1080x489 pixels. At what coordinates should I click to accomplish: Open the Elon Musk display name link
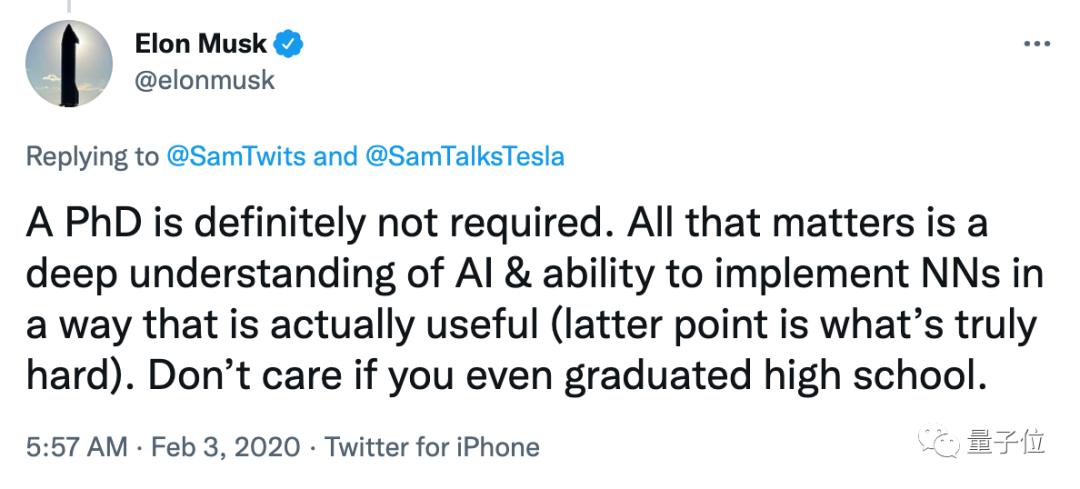(200, 45)
